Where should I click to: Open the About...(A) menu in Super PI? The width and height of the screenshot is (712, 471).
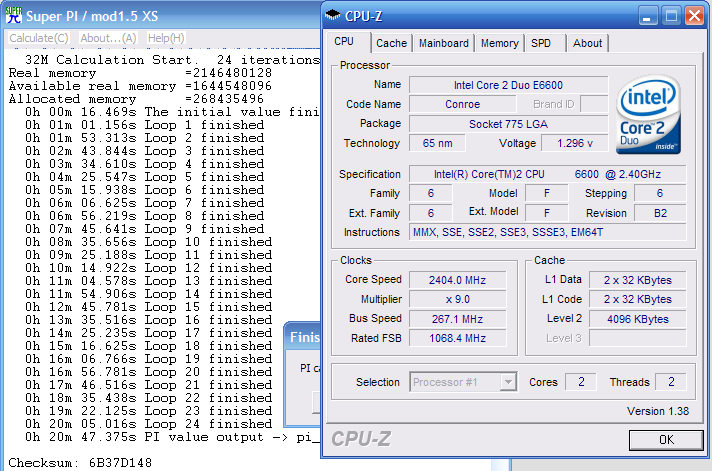pyautogui.click(x=108, y=38)
